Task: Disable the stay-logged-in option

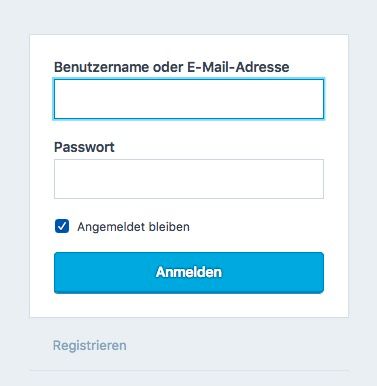Action: (x=62, y=226)
